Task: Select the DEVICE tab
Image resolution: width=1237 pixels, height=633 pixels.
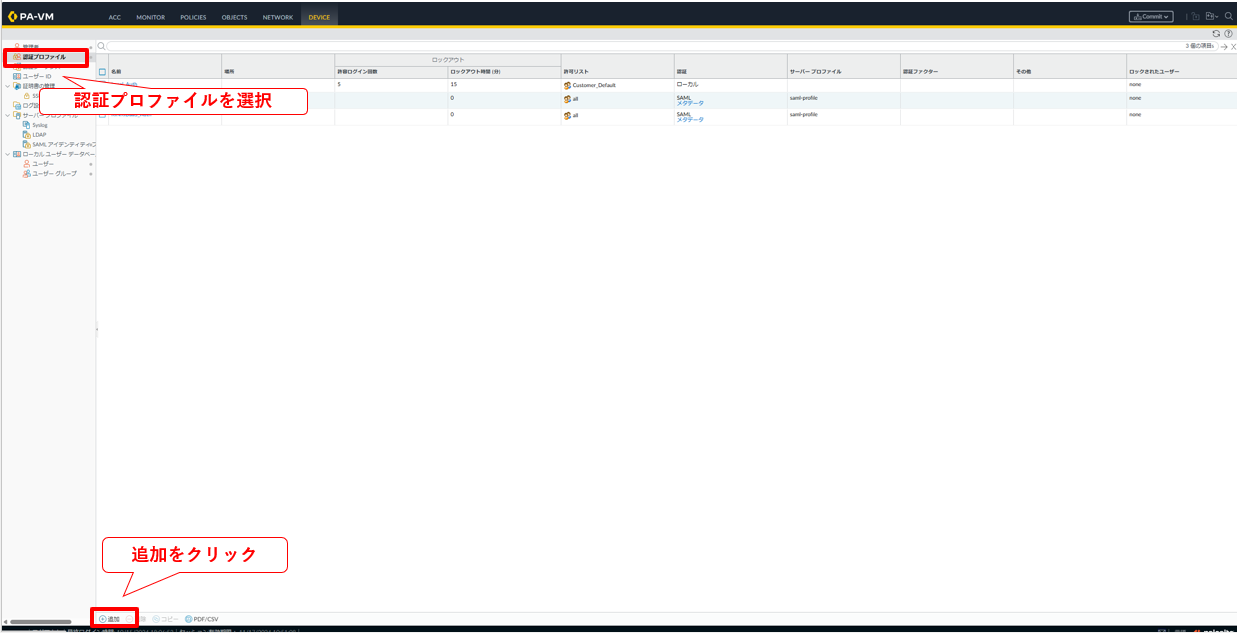Action: (x=319, y=17)
